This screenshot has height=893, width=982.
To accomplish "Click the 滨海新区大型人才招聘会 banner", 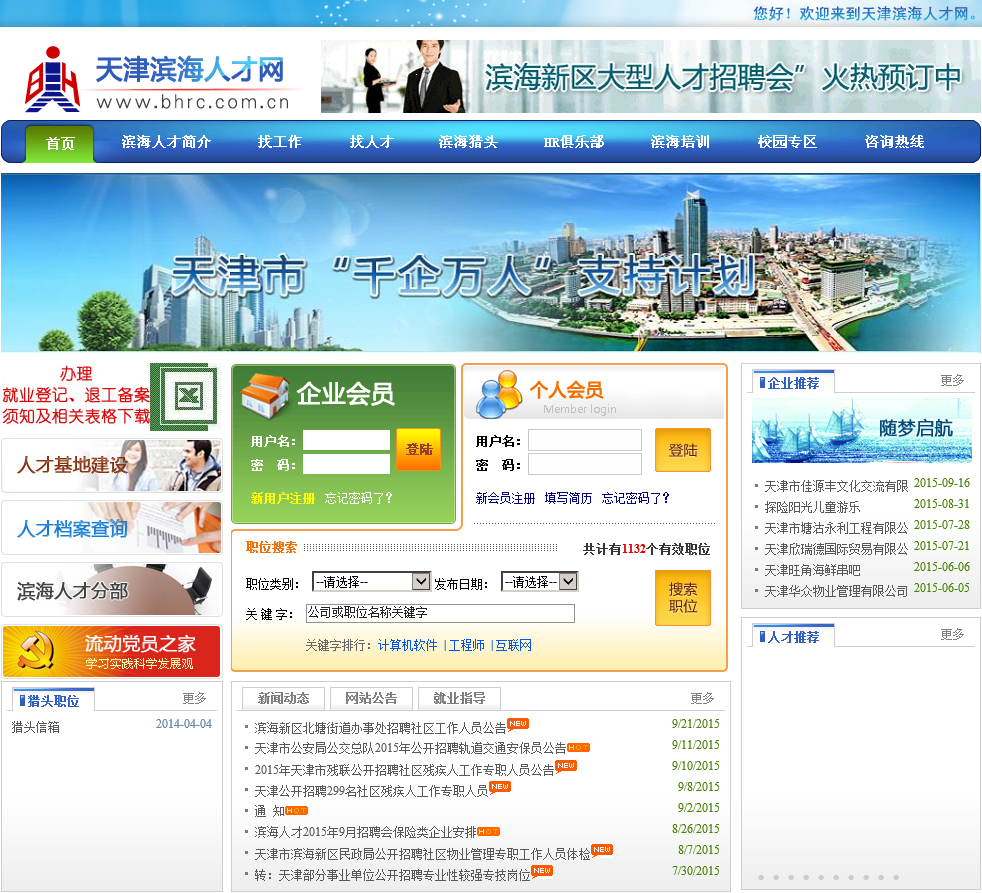I will click(650, 76).
